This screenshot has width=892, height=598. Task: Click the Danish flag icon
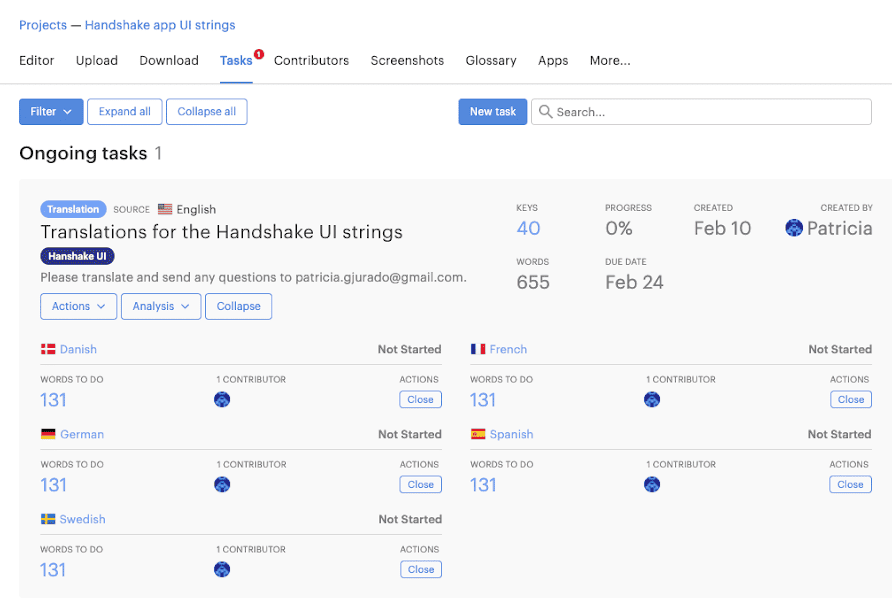click(48, 349)
